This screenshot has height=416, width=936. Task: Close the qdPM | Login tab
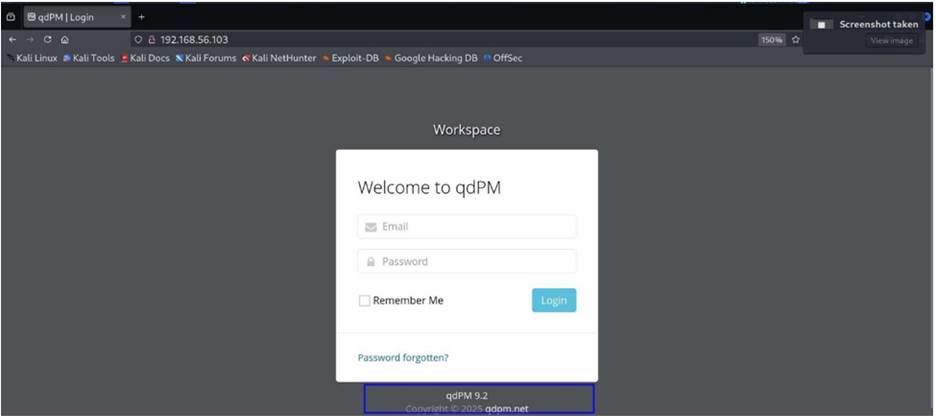[x=123, y=17]
